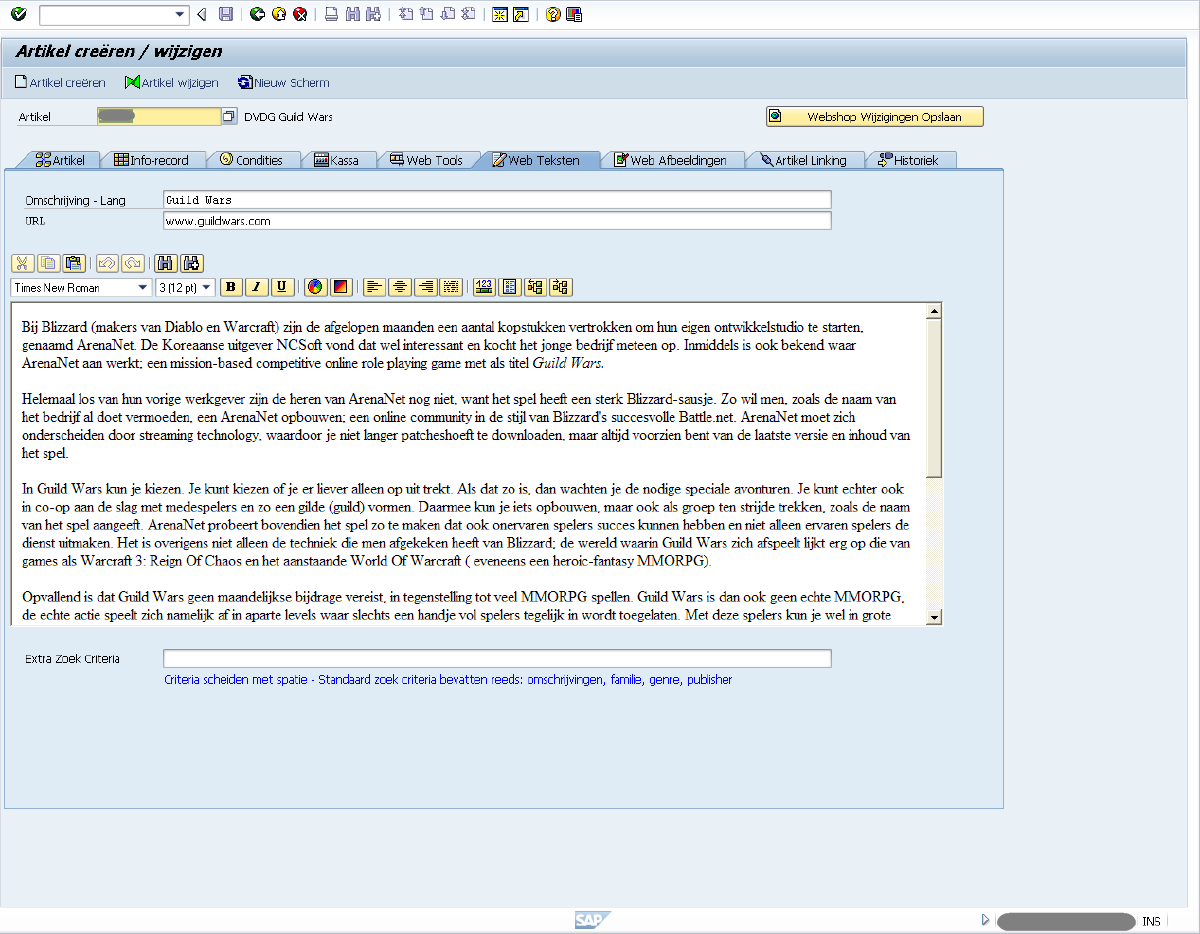Viewport: 1200px width, 934px height.
Task: Toggle Italic formatting button
Action: [257, 287]
